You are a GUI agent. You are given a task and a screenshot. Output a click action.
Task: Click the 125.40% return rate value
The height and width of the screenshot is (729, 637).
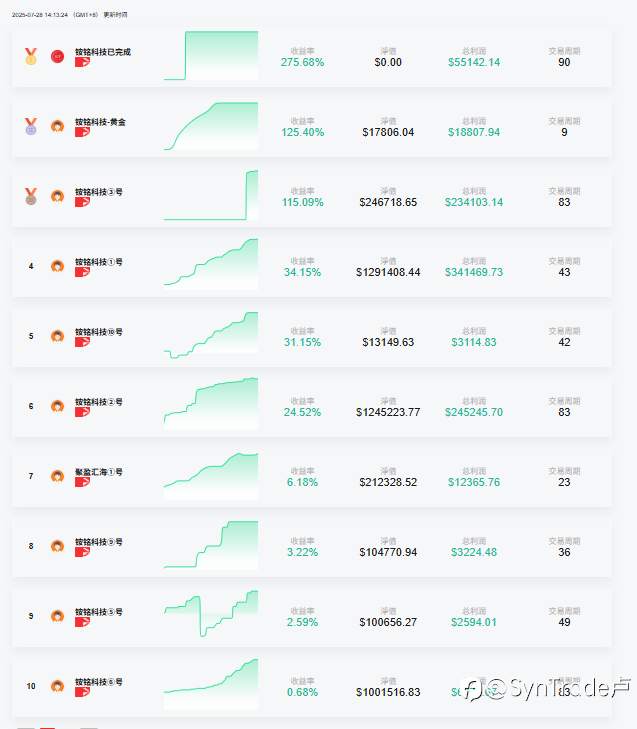point(303,133)
